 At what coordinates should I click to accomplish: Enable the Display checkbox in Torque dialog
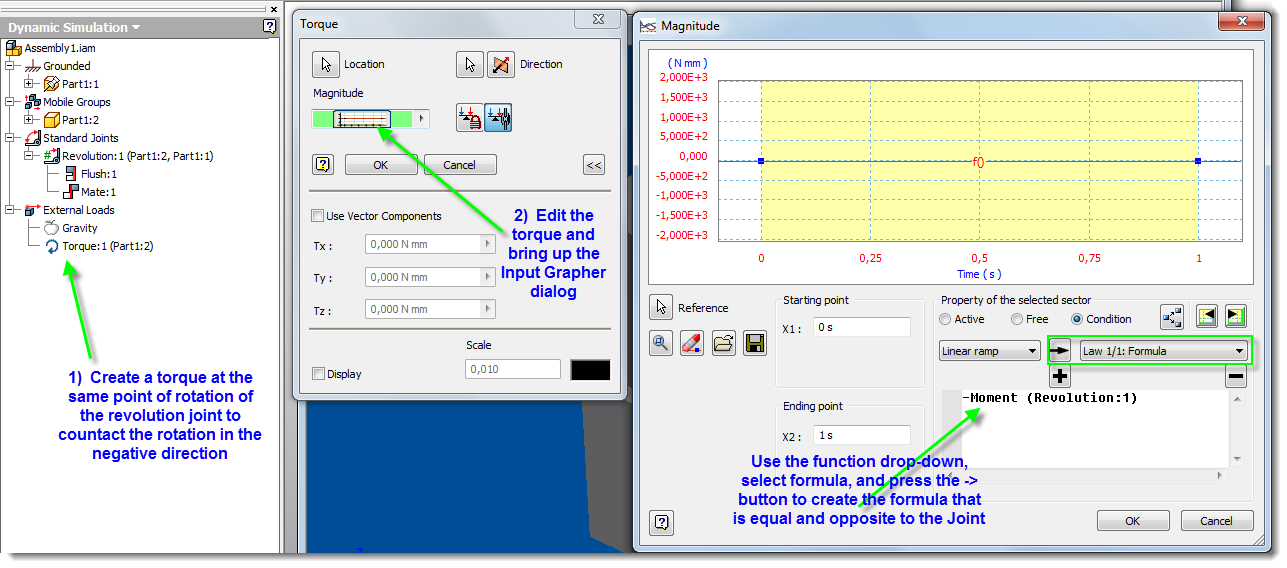coord(318,374)
